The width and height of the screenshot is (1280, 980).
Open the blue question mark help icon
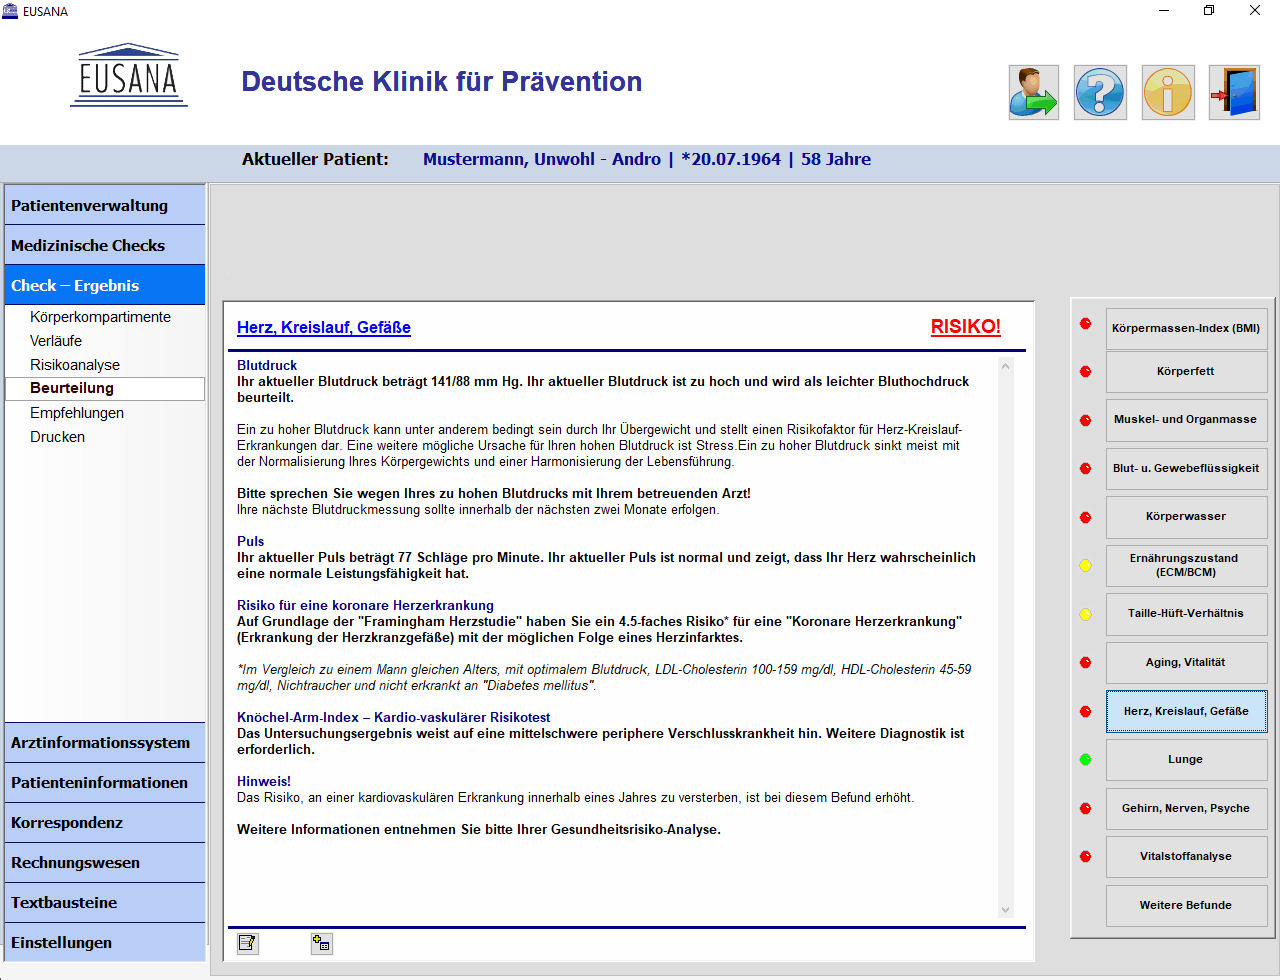[x=1100, y=93]
